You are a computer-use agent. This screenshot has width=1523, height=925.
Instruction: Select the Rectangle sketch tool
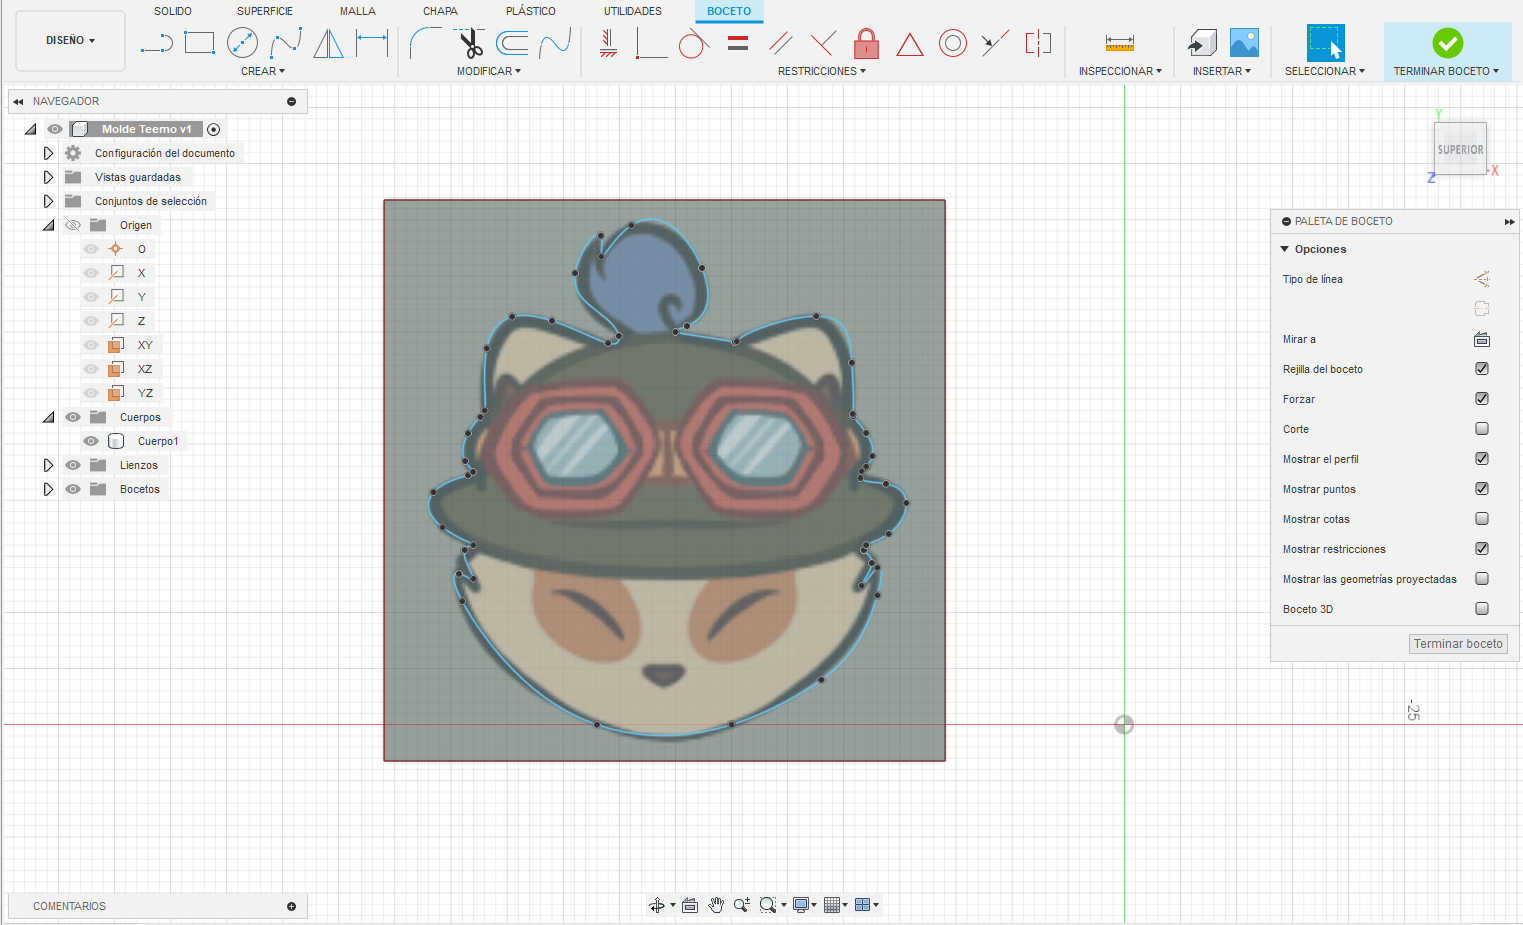pyautogui.click(x=200, y=43)
